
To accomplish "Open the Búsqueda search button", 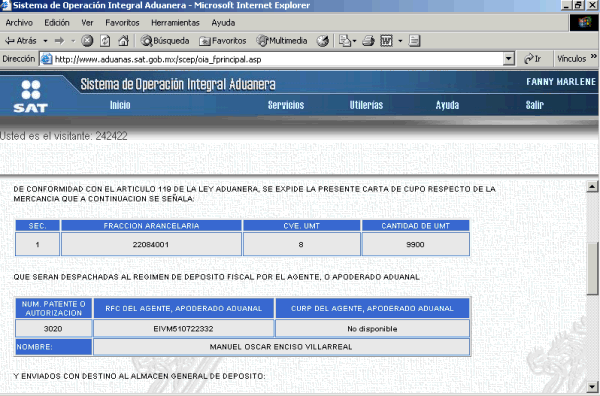I will click(165, 41).
